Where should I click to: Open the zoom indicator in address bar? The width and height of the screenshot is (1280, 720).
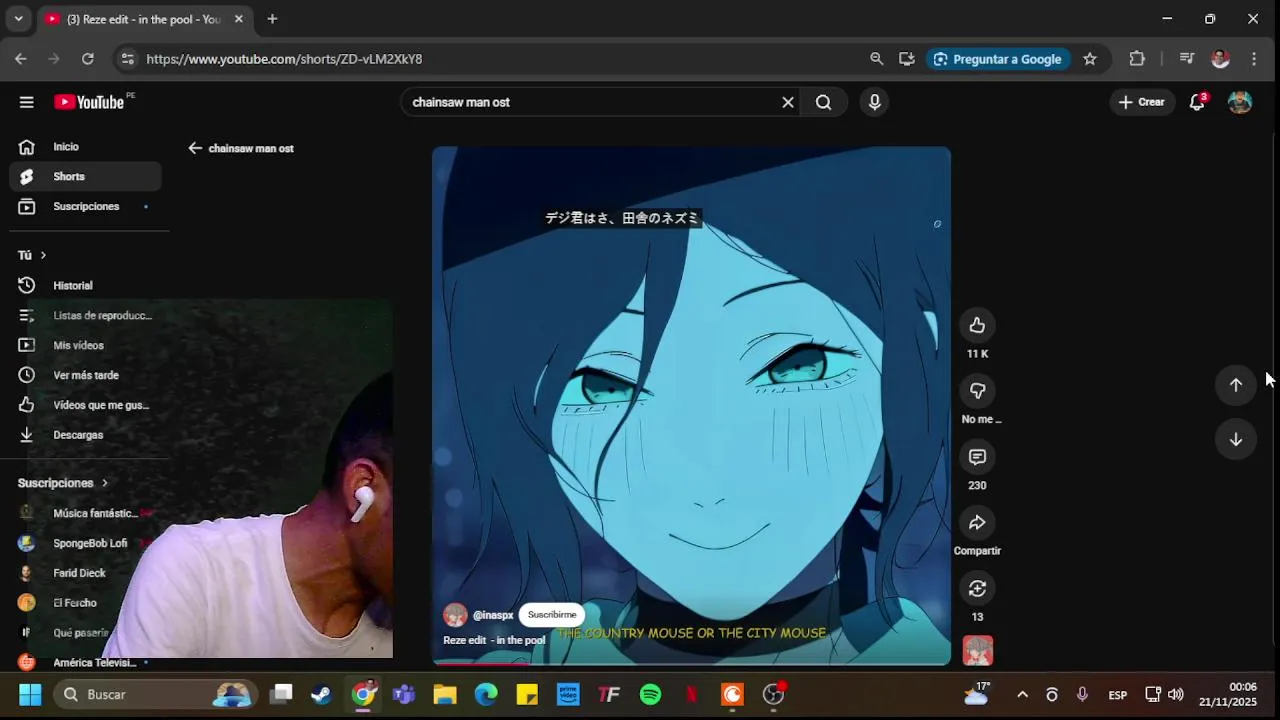click(x=877, y=59)
